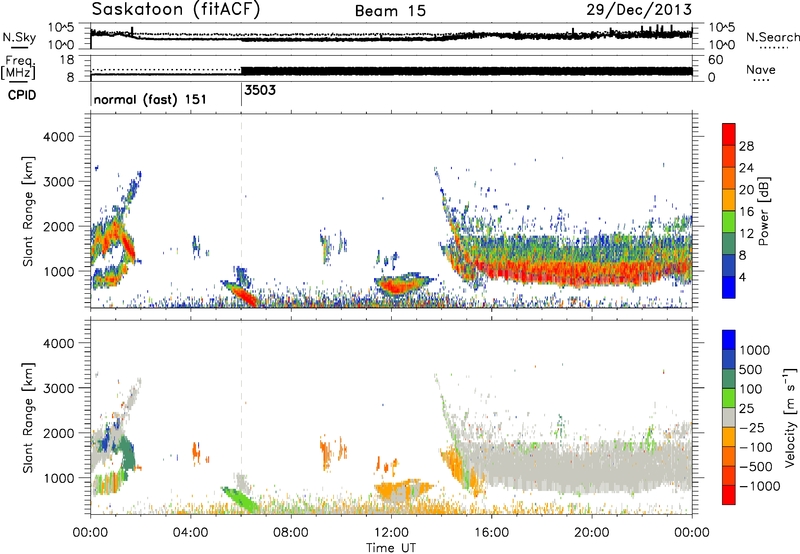Select 'Slant Range [km]' label of velocity panel
800x554 pixels.
click(28, 417)
